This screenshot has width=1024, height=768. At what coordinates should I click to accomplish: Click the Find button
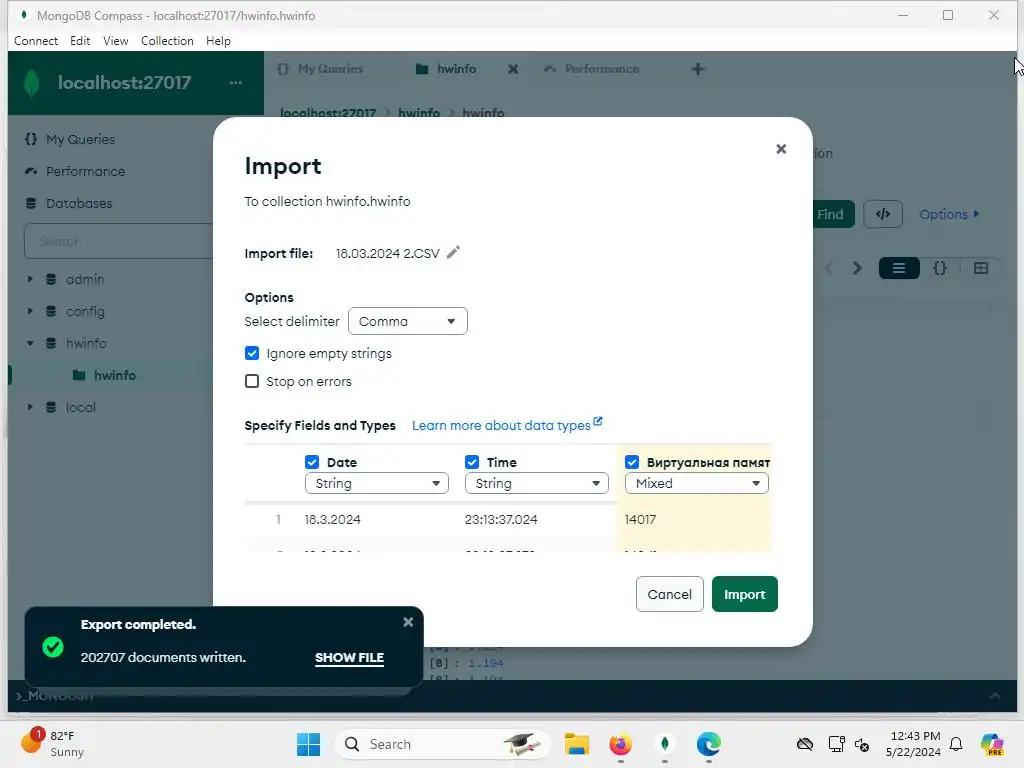coord(830,214)
